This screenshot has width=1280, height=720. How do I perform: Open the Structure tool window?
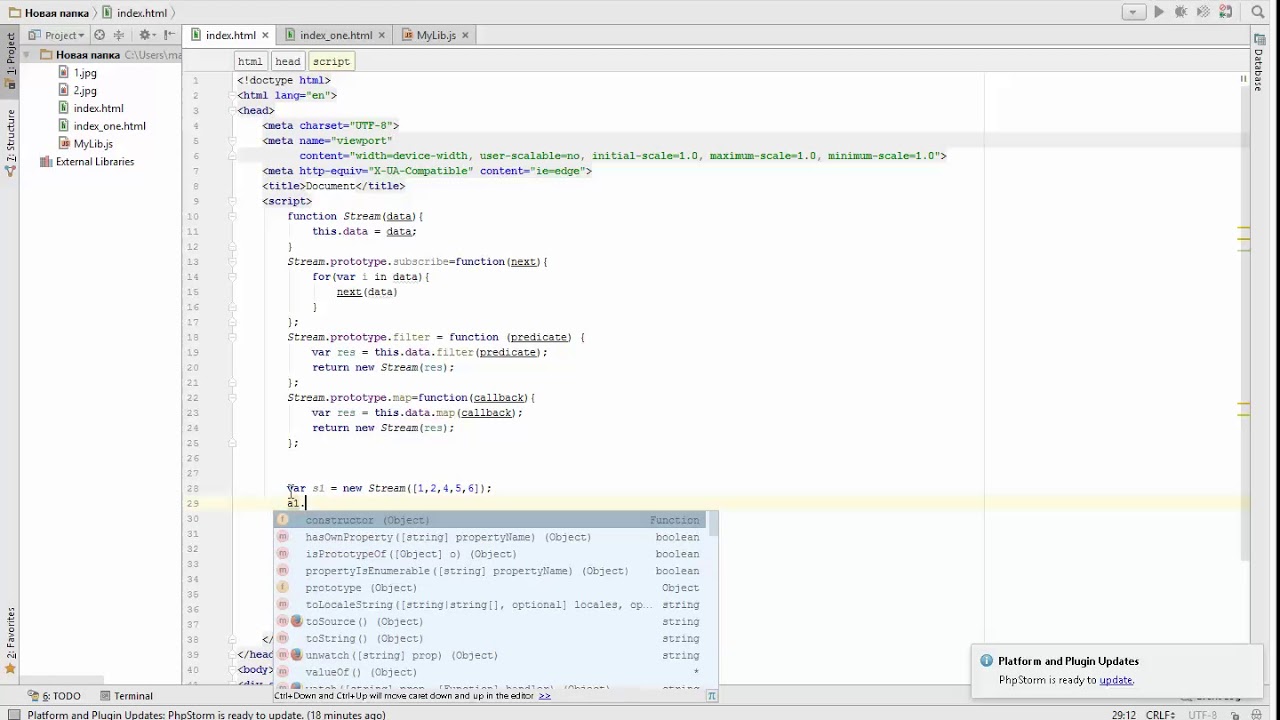click(11, 143)
